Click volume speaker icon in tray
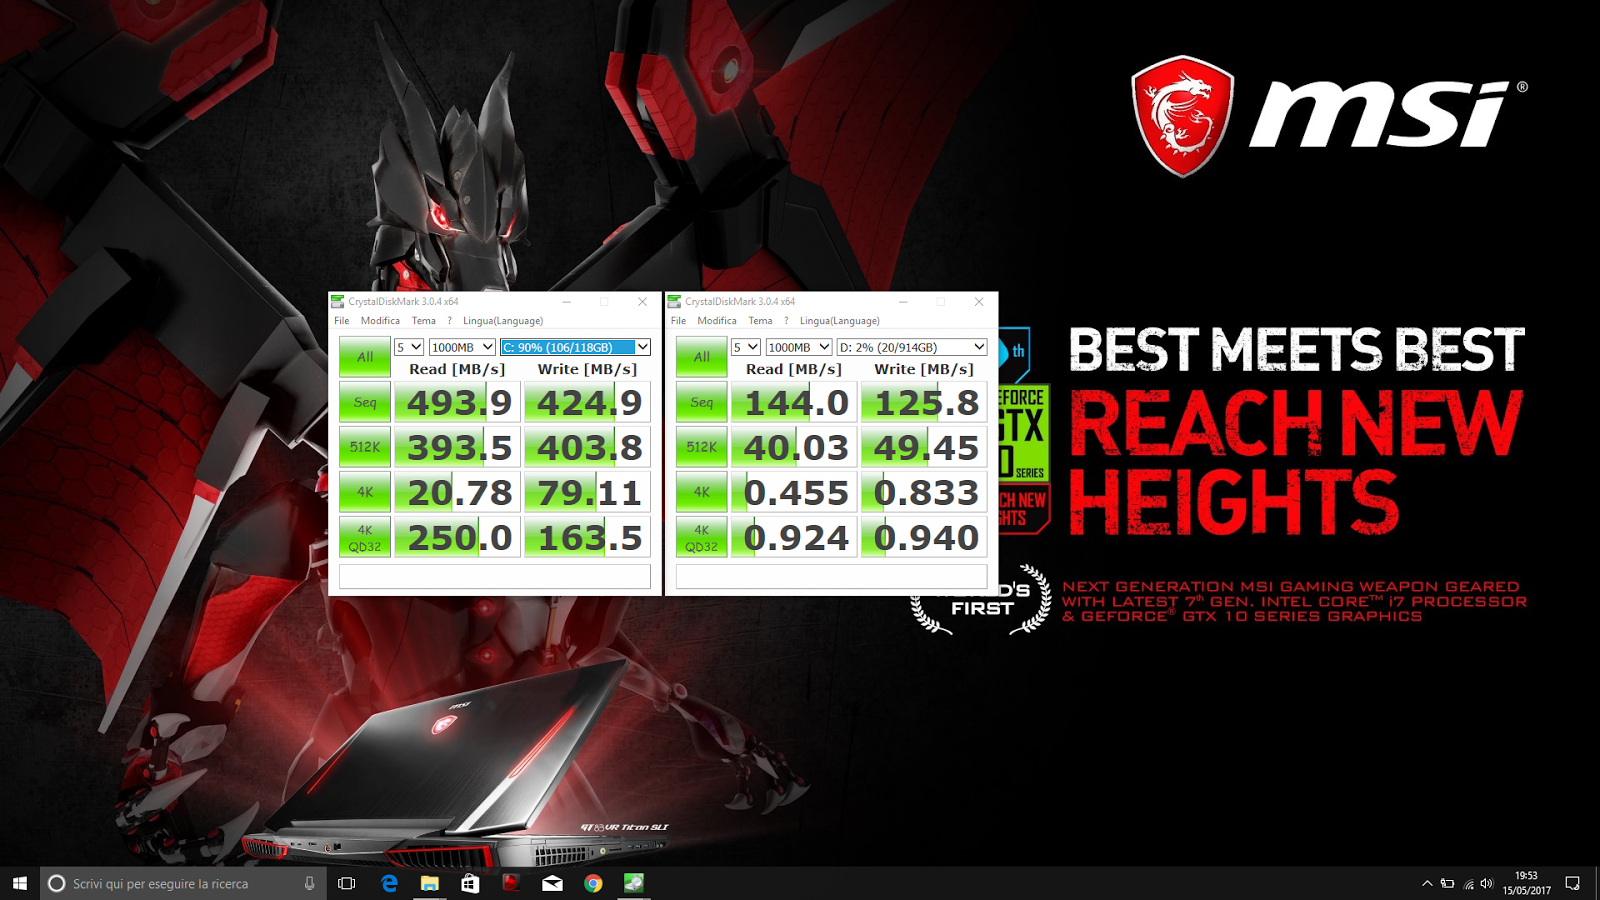This screenshot has height=900, width=1600. pos(1487,883)
